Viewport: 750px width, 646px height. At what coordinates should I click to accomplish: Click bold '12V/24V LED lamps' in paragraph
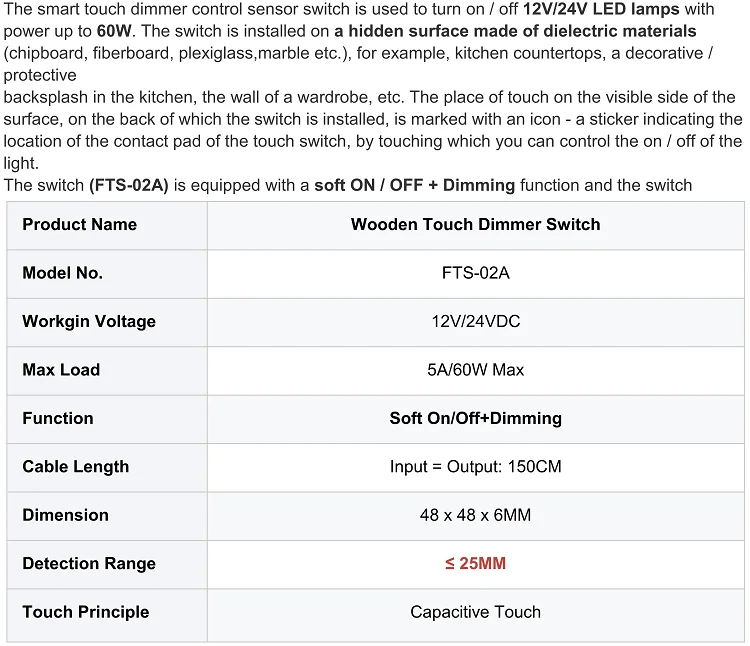click(x=601, y=9)
